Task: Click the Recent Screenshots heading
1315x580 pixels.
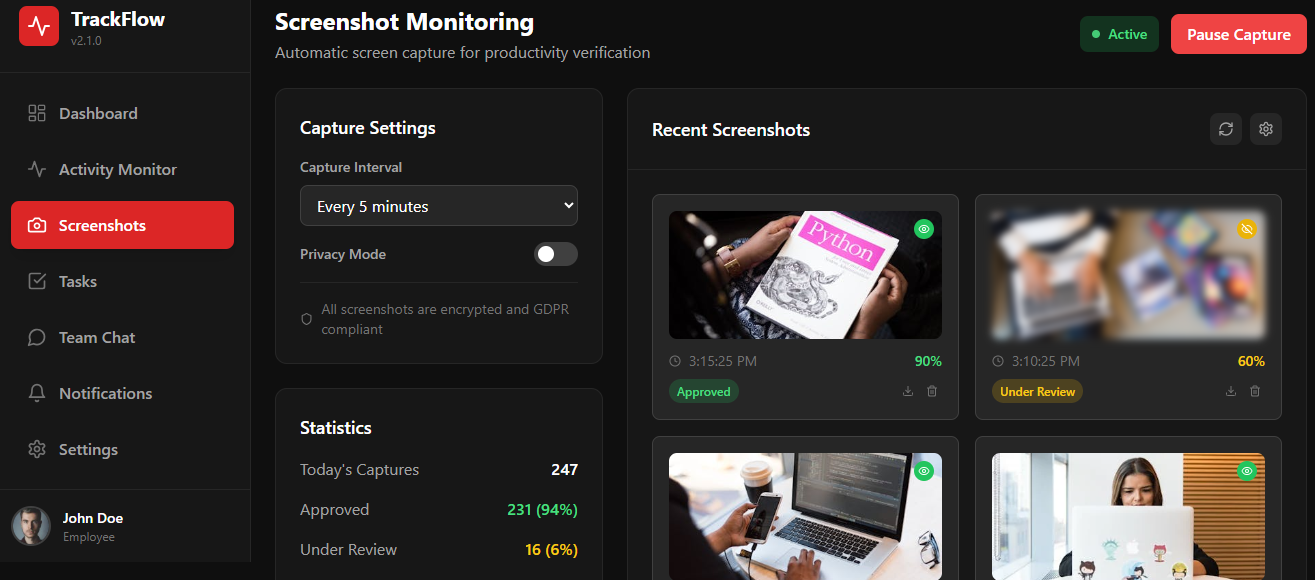Action: click(731, 129)
